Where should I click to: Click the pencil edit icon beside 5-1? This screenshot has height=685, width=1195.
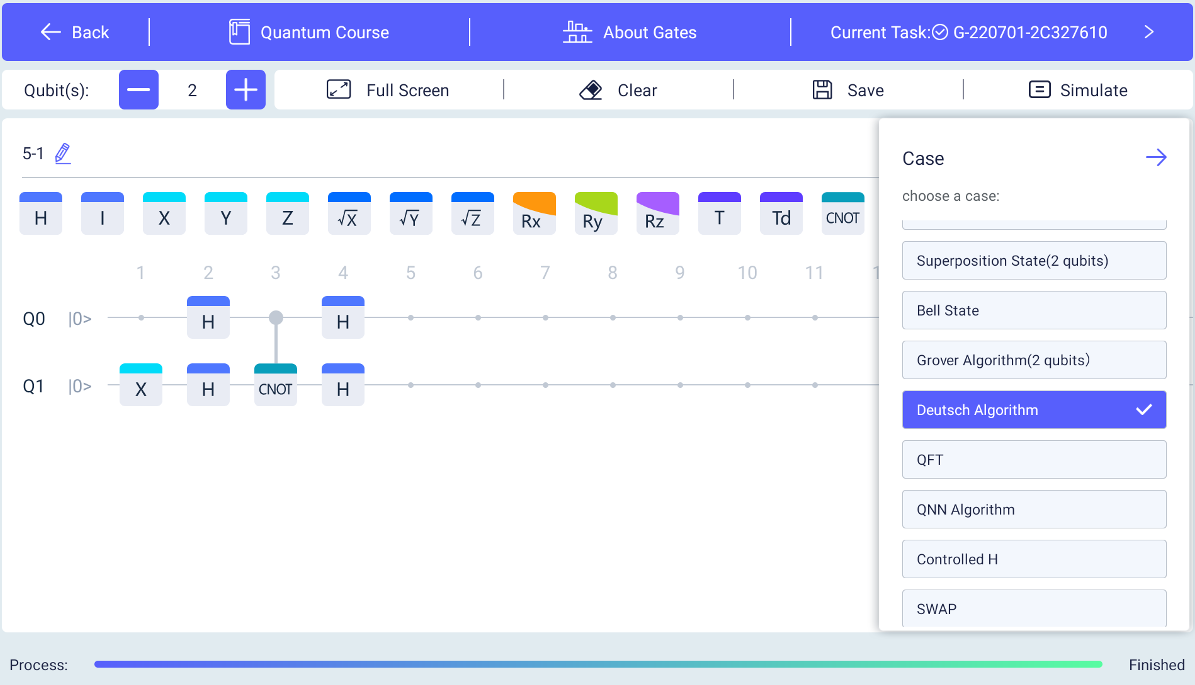pos(63,154)
